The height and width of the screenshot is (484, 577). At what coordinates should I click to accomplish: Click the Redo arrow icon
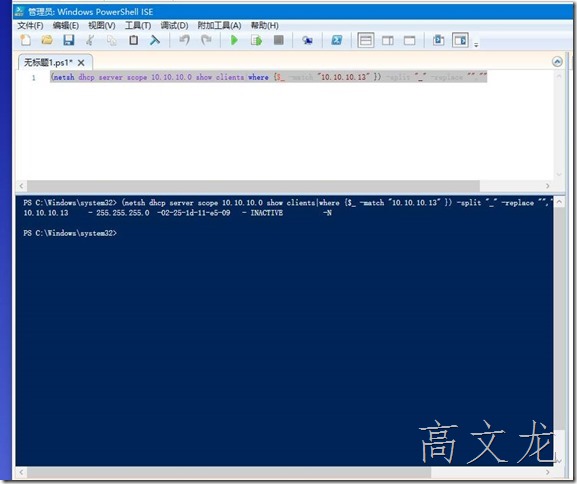click(206, 40)
